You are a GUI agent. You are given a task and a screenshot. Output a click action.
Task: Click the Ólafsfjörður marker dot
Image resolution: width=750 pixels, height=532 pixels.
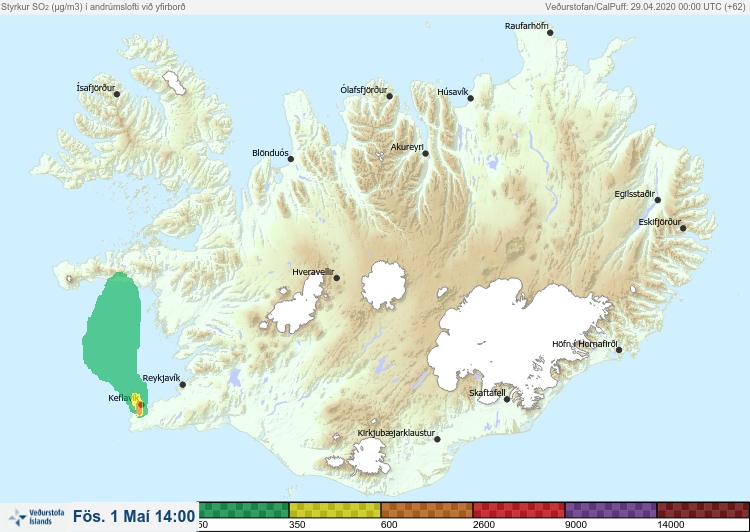click(389, 97)
